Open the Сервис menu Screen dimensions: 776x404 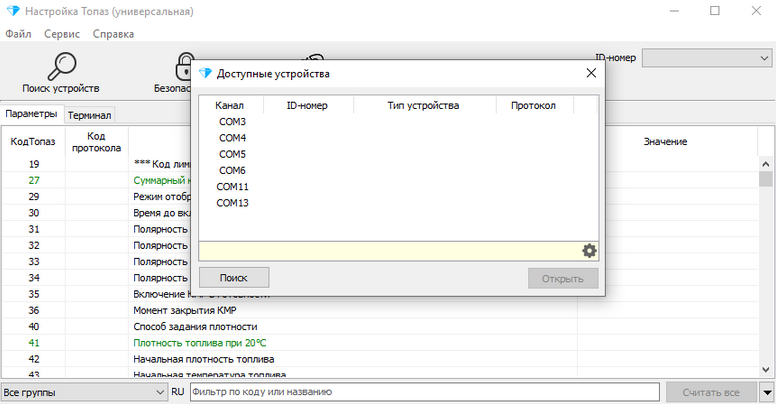[x=62, y=34]
